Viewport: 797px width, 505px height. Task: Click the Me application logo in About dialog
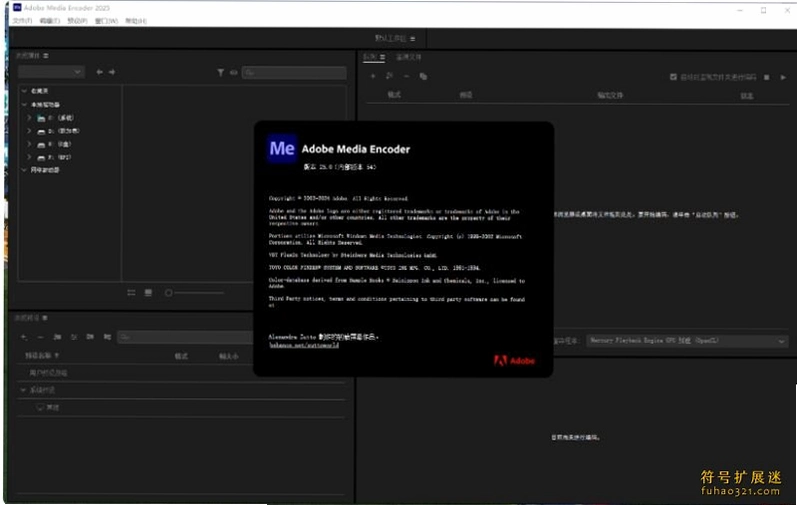[x=282, y=148]
